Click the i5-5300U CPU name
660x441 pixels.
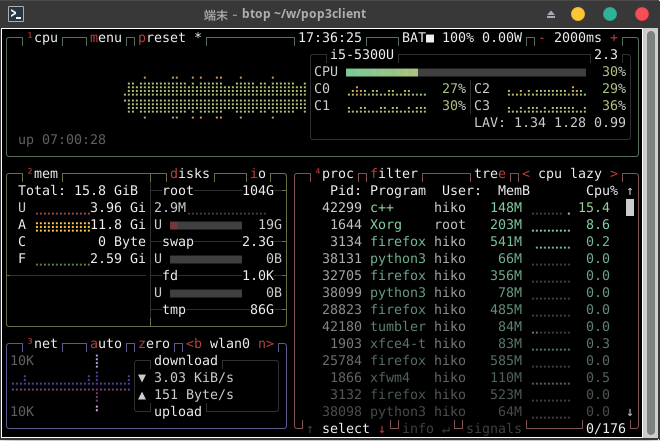pyautogui.click(x=362, y=55)
